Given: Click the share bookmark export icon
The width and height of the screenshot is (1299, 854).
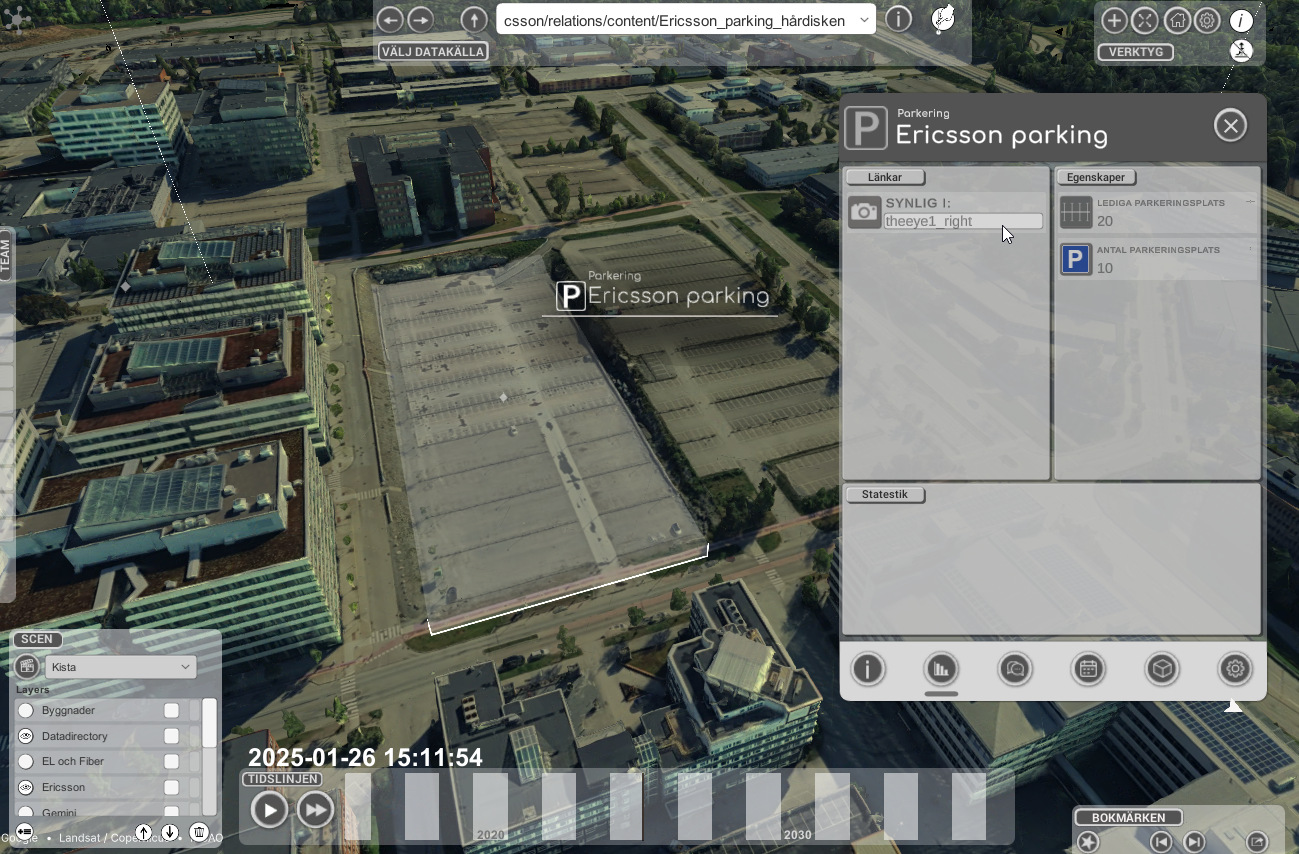Looking at the screenshot, I should coord(1257,842).
